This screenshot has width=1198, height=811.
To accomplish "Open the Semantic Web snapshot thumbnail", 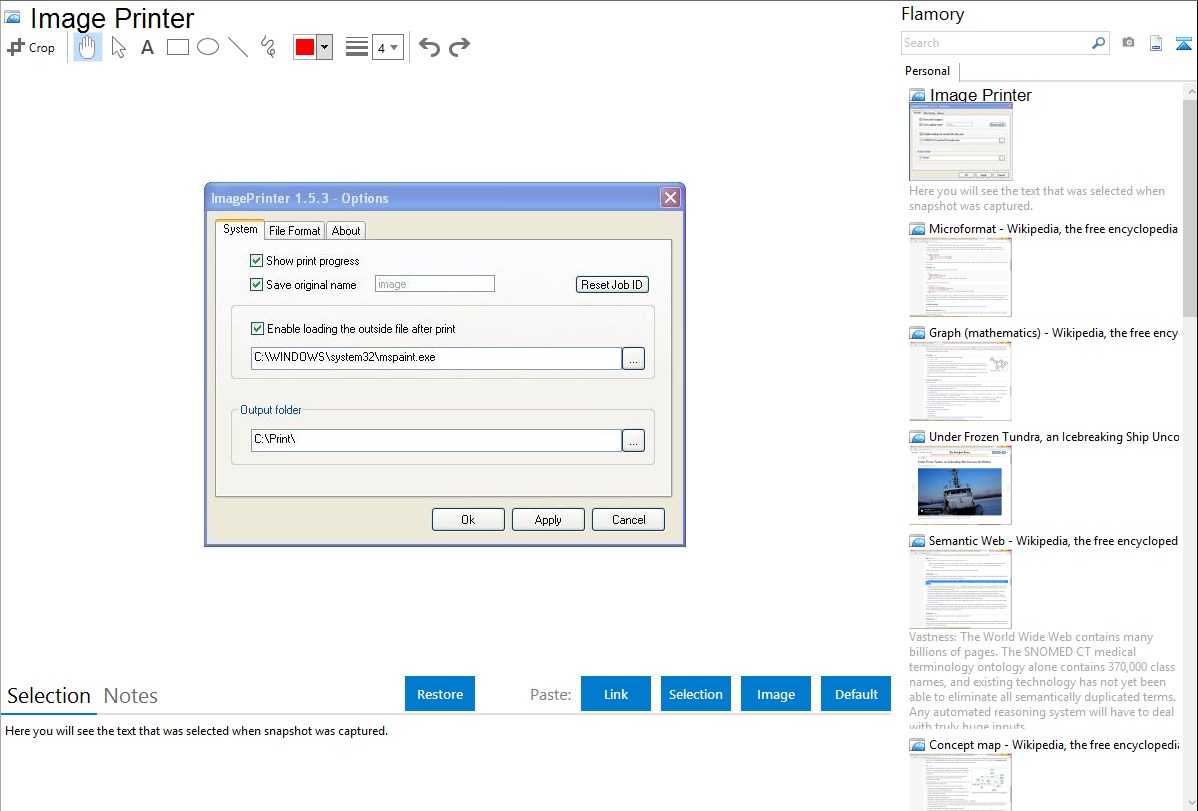I will pos(960,589).
